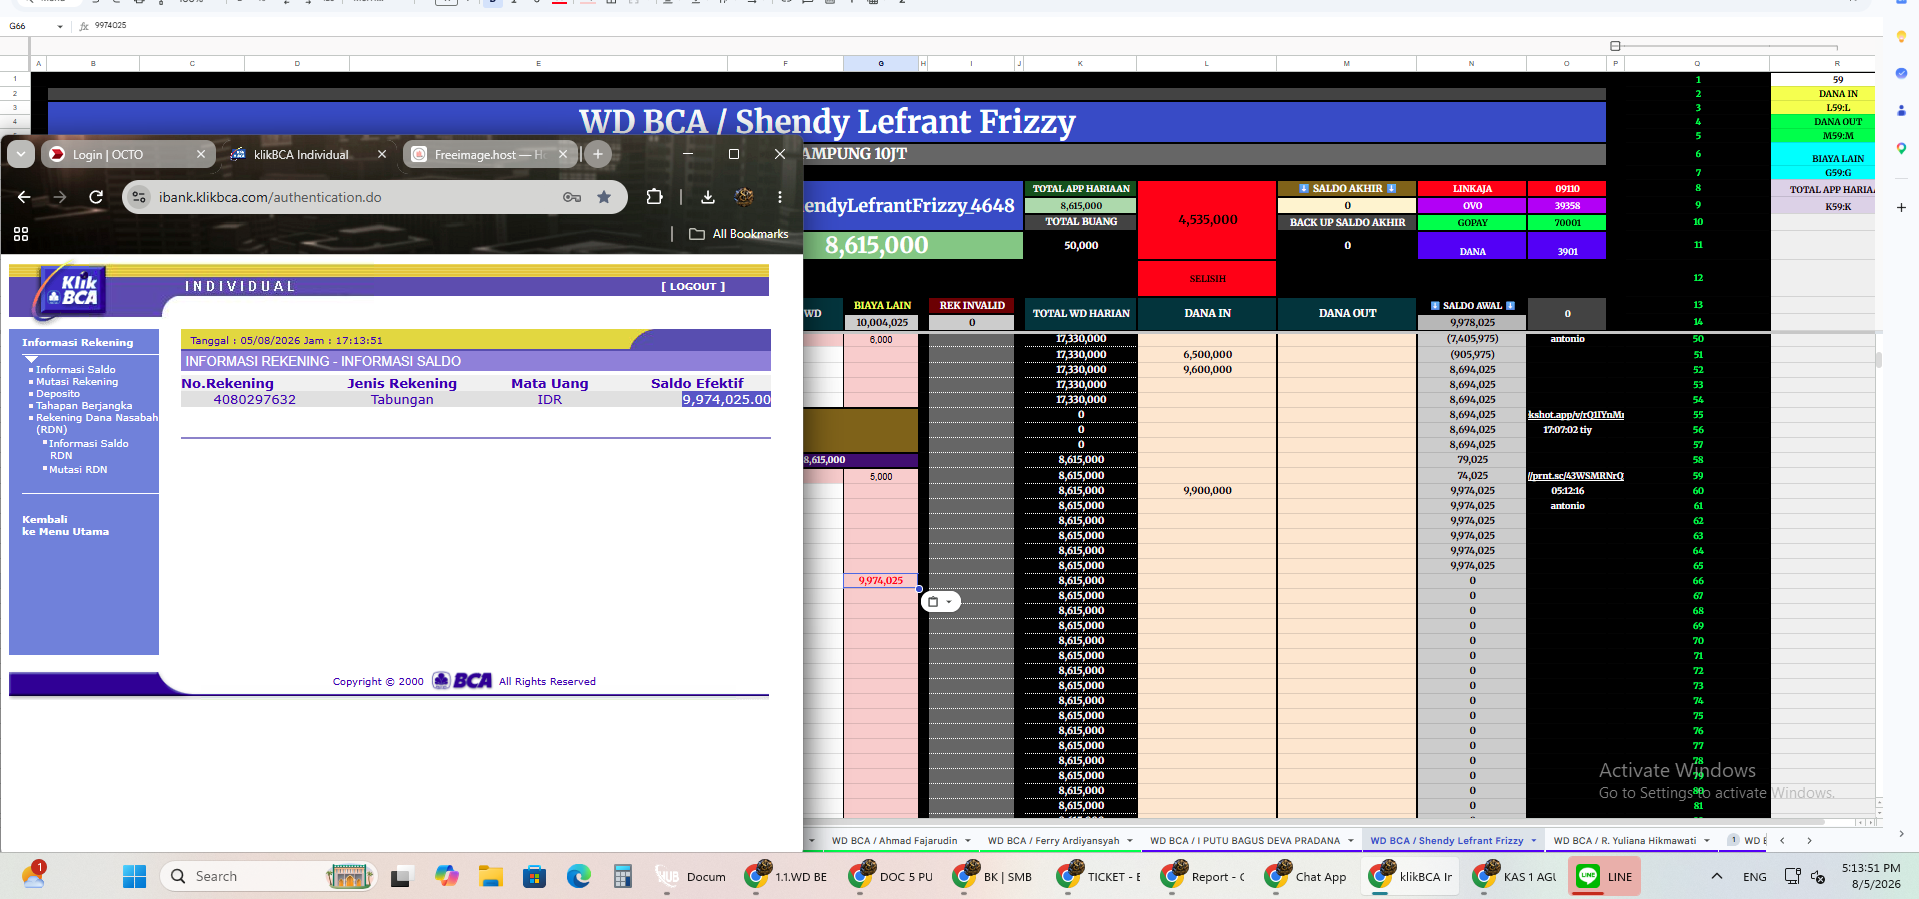Select the 4,535,000 red cell

(x=1207, y=220)
